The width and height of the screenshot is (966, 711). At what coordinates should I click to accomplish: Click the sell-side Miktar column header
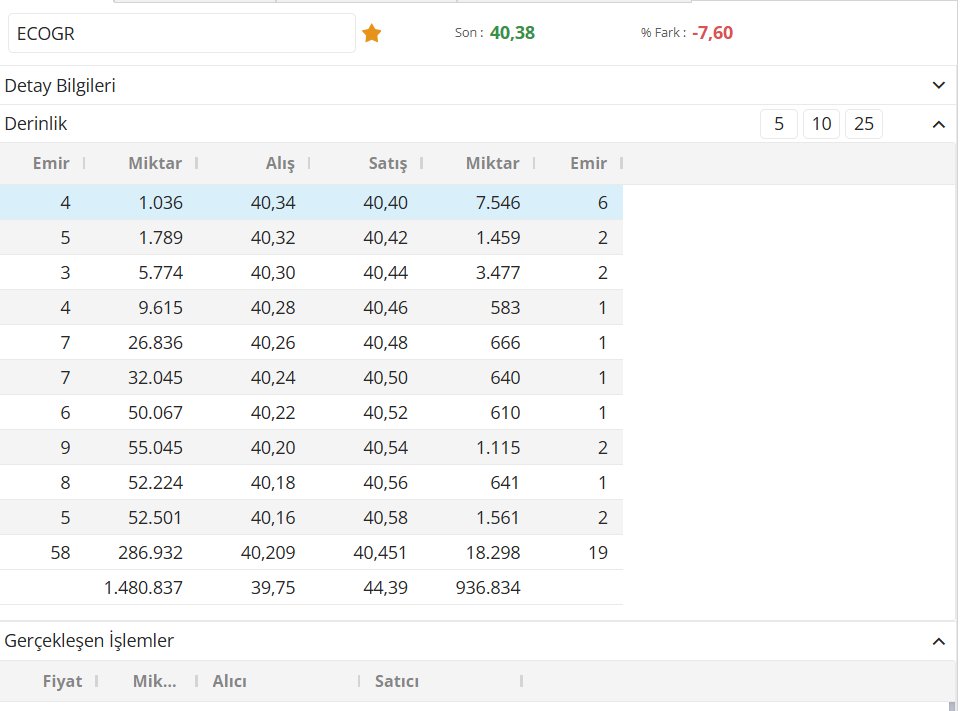click(492, 163)
